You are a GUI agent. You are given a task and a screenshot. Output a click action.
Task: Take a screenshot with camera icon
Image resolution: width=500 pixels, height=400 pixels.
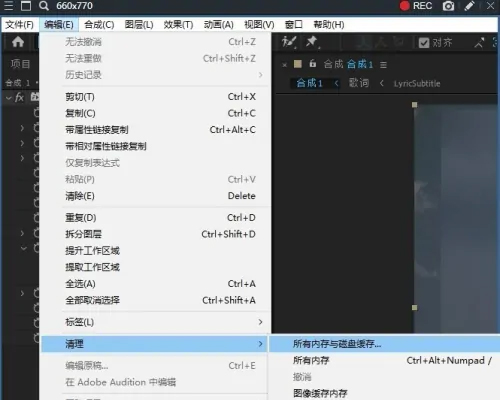pos(448,6)
